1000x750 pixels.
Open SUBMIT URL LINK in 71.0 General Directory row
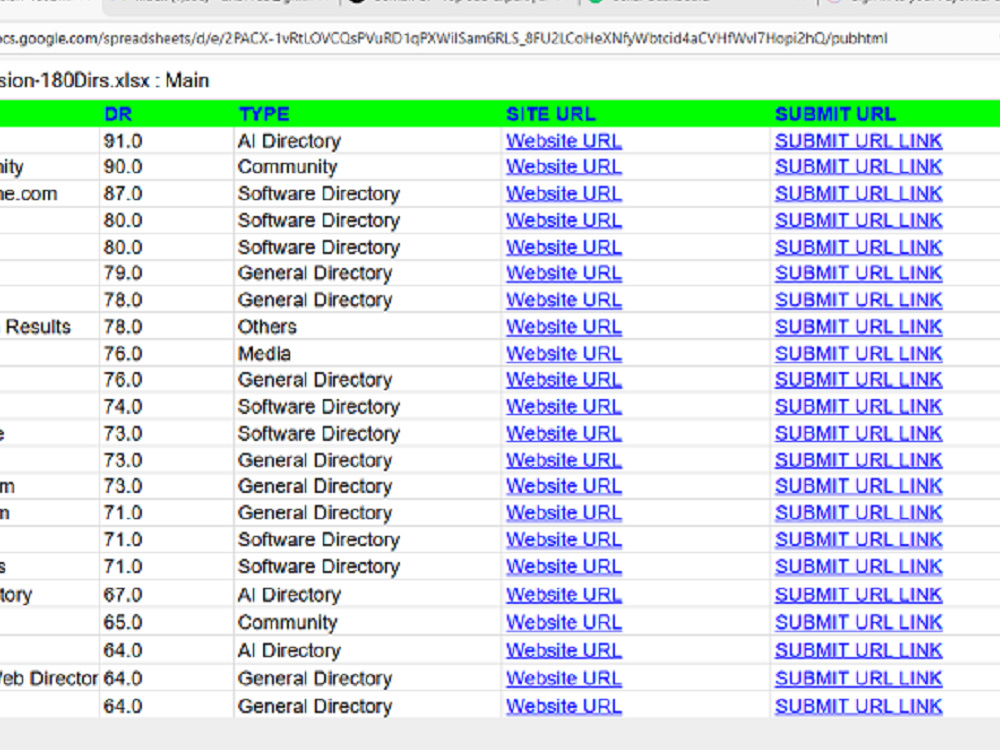[858, 513]
